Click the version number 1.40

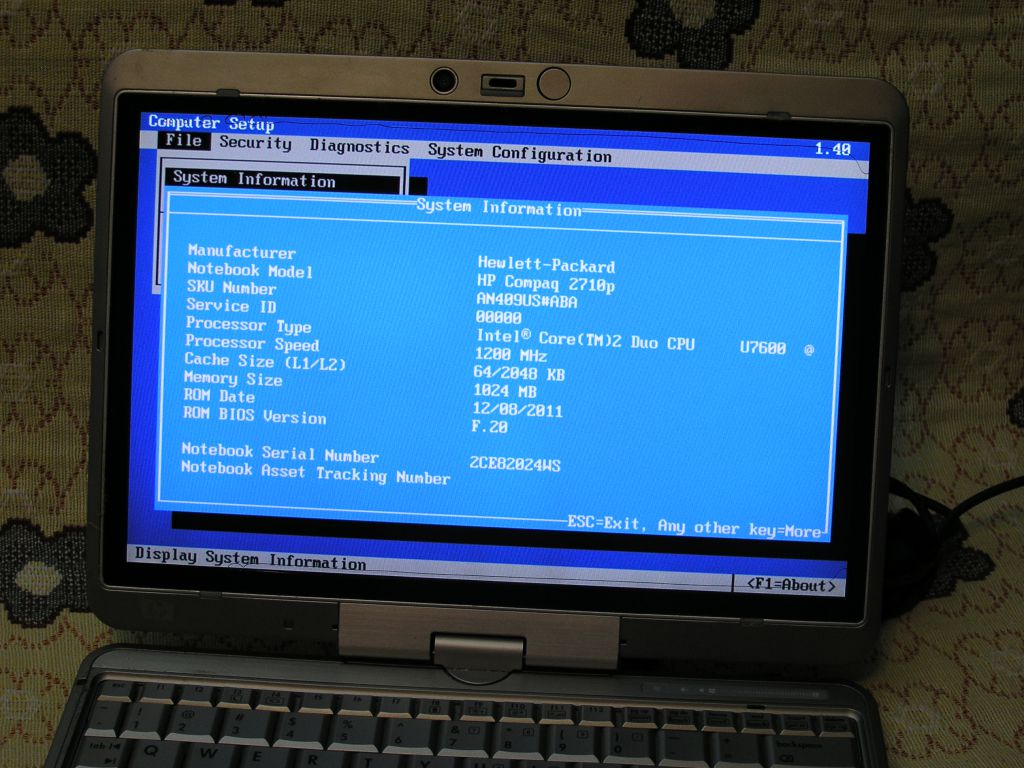pyautogui.click(x=833, y=149)
